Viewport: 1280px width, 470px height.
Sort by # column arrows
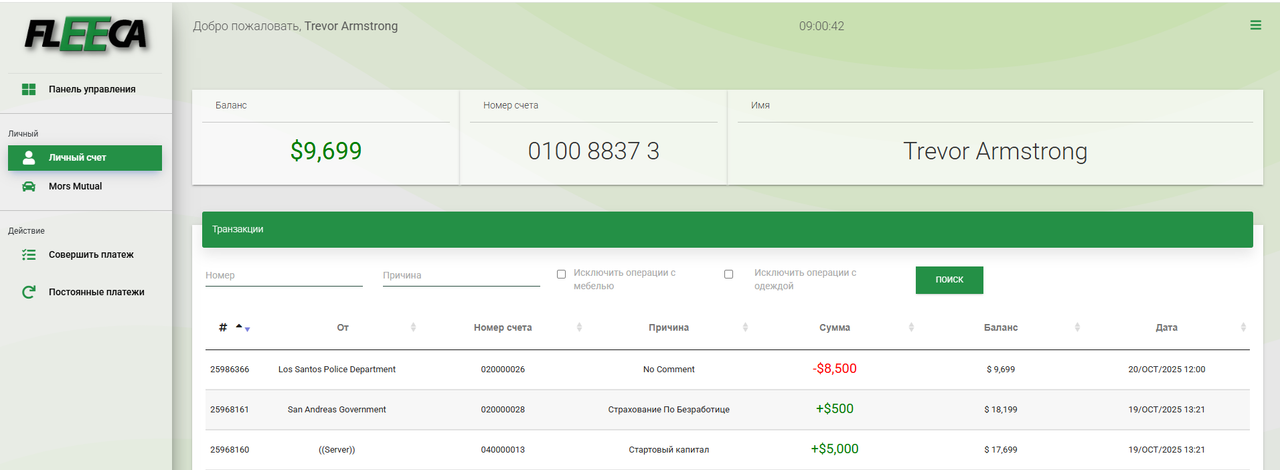coord(243,328)
